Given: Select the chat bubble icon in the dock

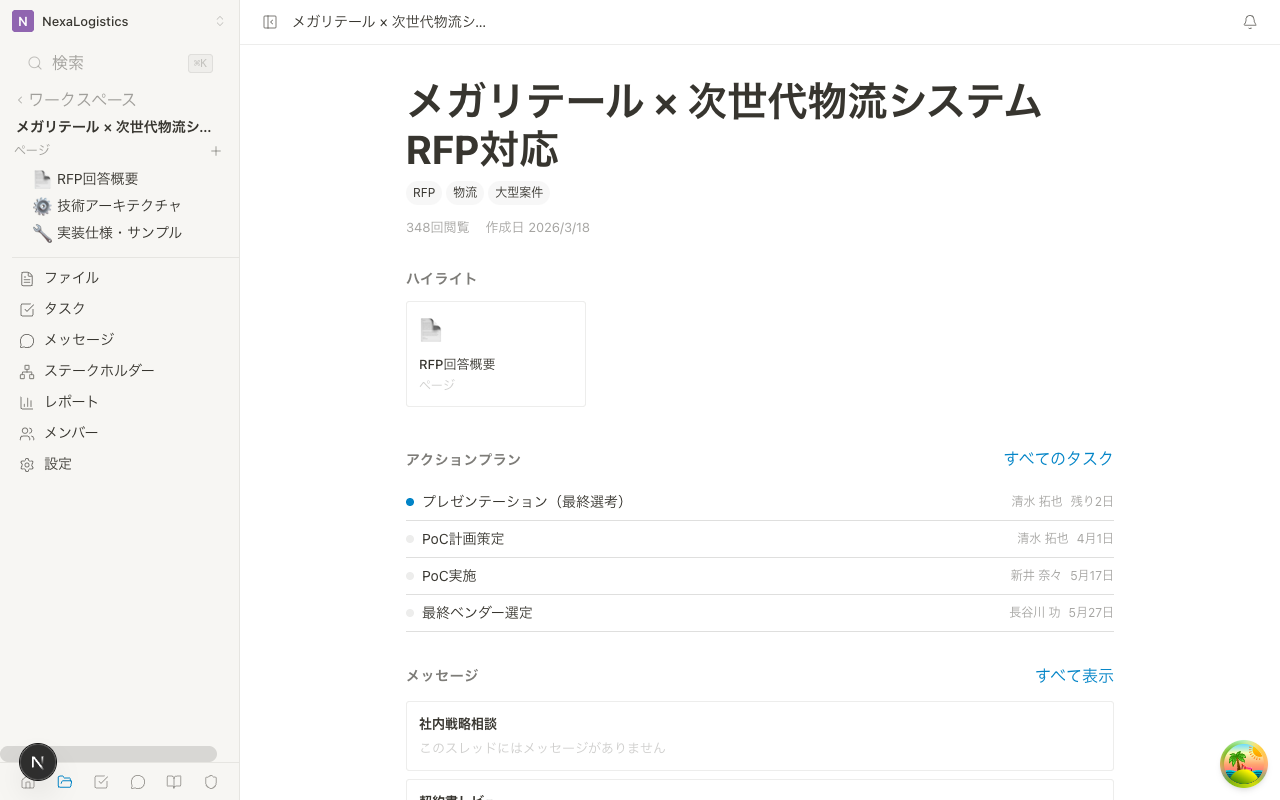Looking at the screenshot, I should pos(138,782).
